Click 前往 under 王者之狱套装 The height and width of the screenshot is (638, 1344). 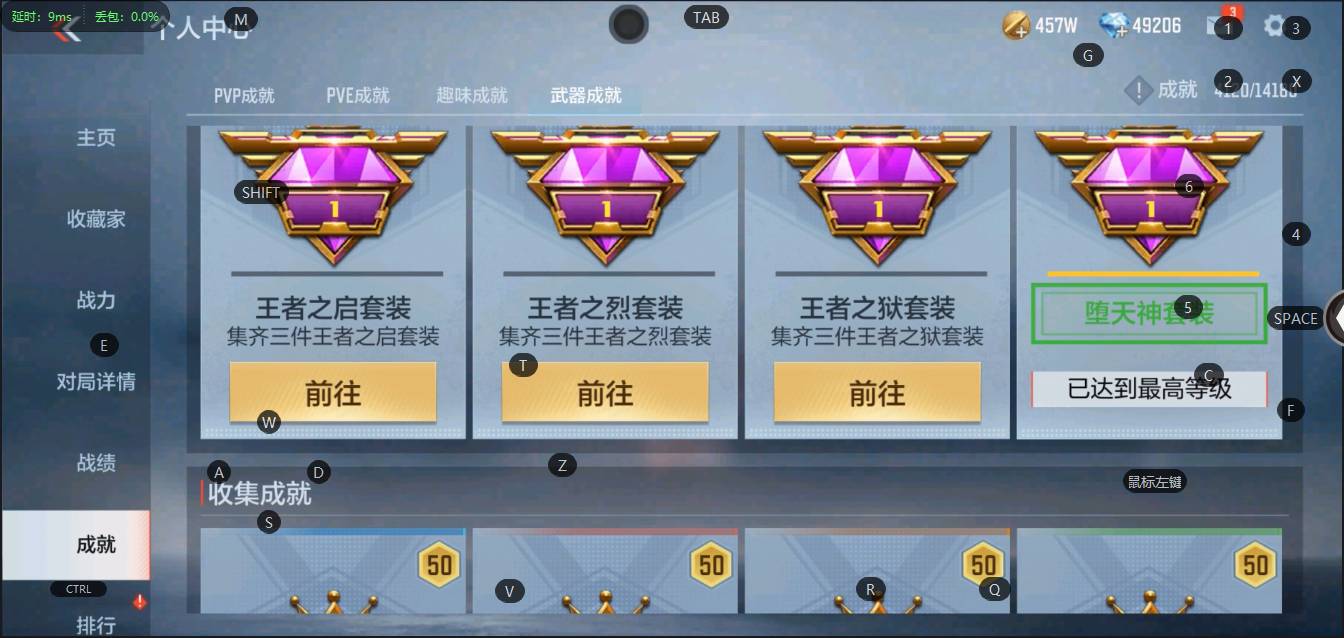(877, 392)
